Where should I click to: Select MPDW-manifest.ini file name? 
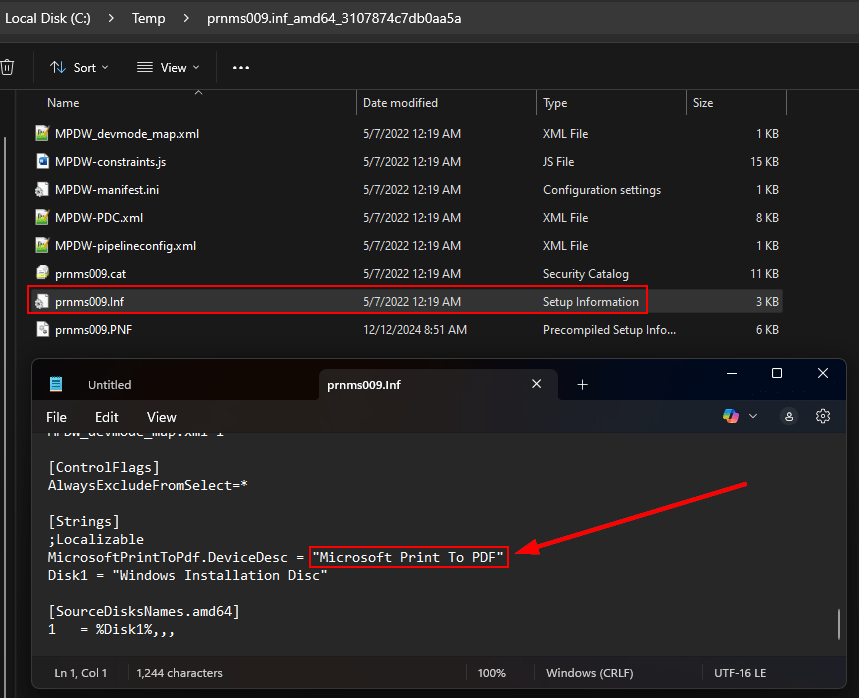(107, 190)
